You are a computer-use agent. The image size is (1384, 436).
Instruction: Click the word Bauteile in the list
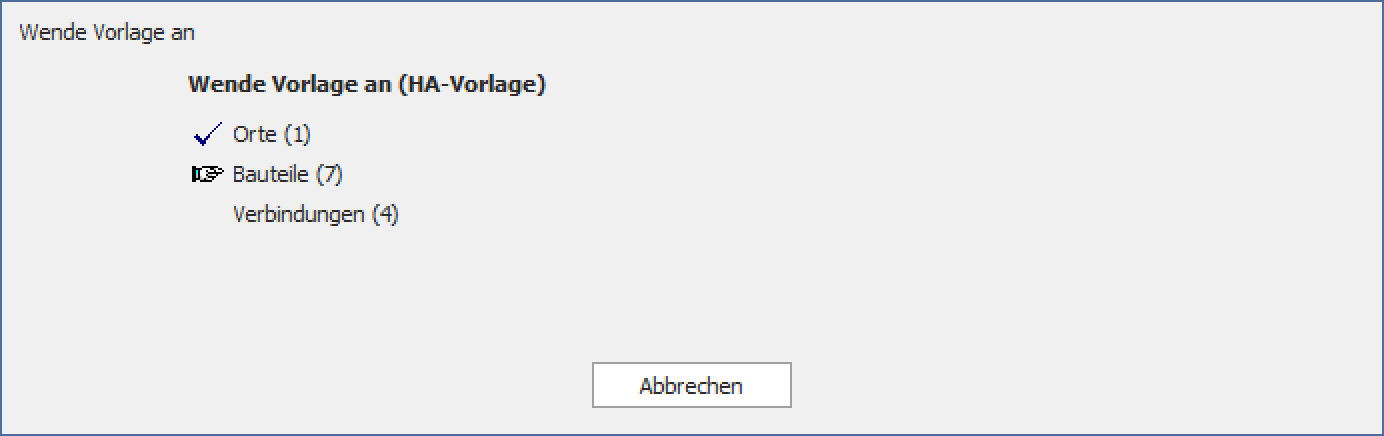coord(271,175)
